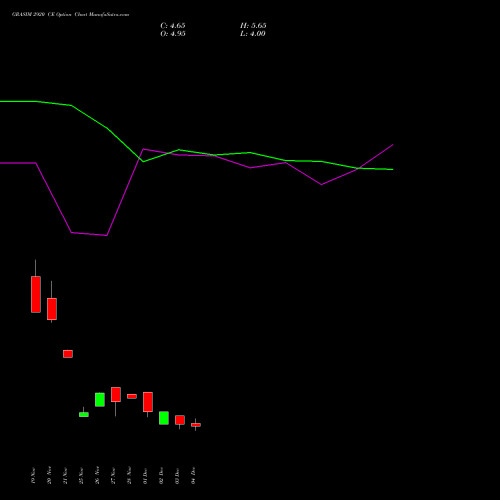Select the red candlestick for 01 Dec
Image resolution: width=500 pixels, height=500 pixels.
pos(148,402)
